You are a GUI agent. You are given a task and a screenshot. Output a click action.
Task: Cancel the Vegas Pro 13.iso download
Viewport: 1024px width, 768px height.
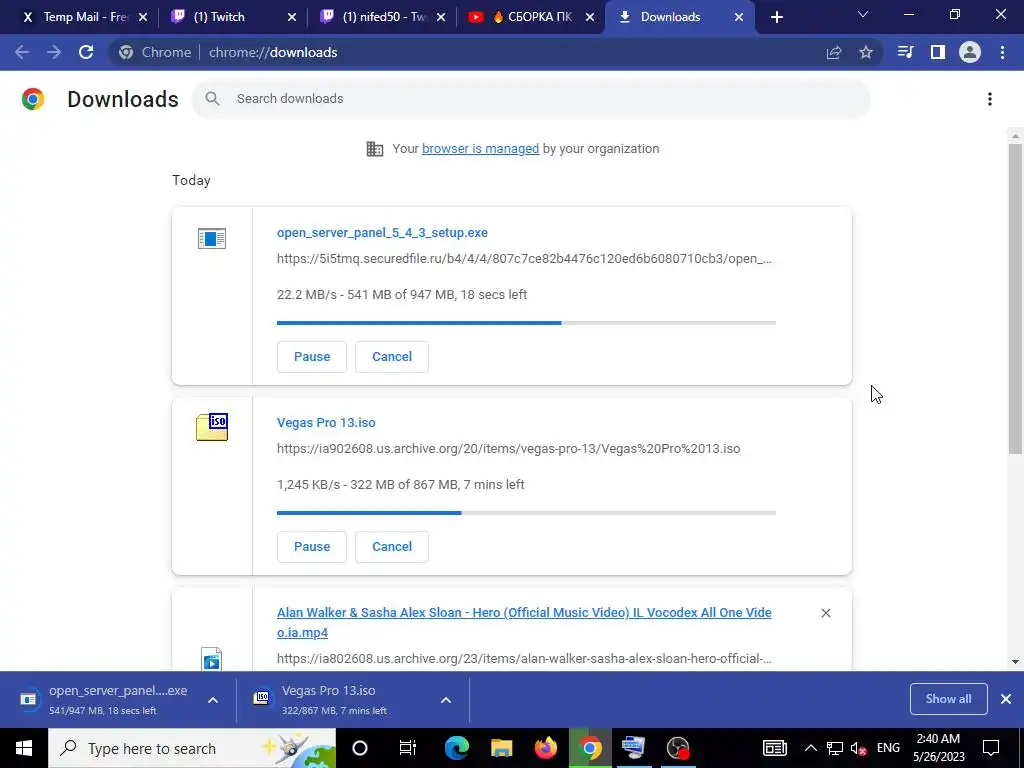[392, 547]
